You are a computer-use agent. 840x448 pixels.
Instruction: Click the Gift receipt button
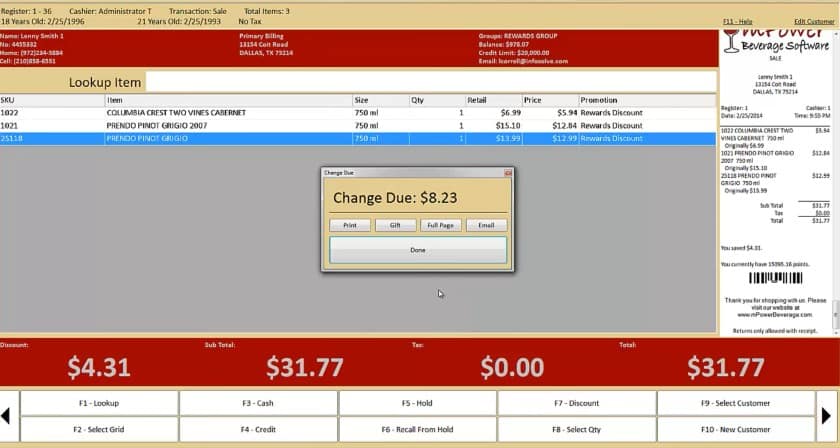click(x=395, y=225)
